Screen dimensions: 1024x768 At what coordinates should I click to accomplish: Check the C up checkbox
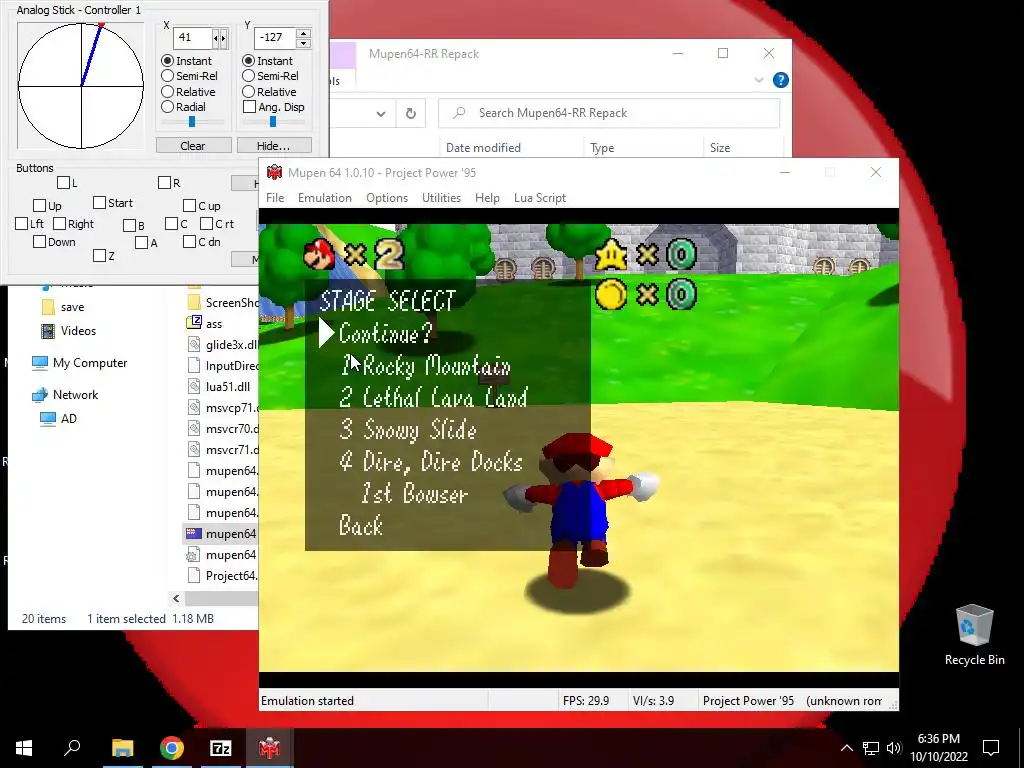(x=189, y=206)
